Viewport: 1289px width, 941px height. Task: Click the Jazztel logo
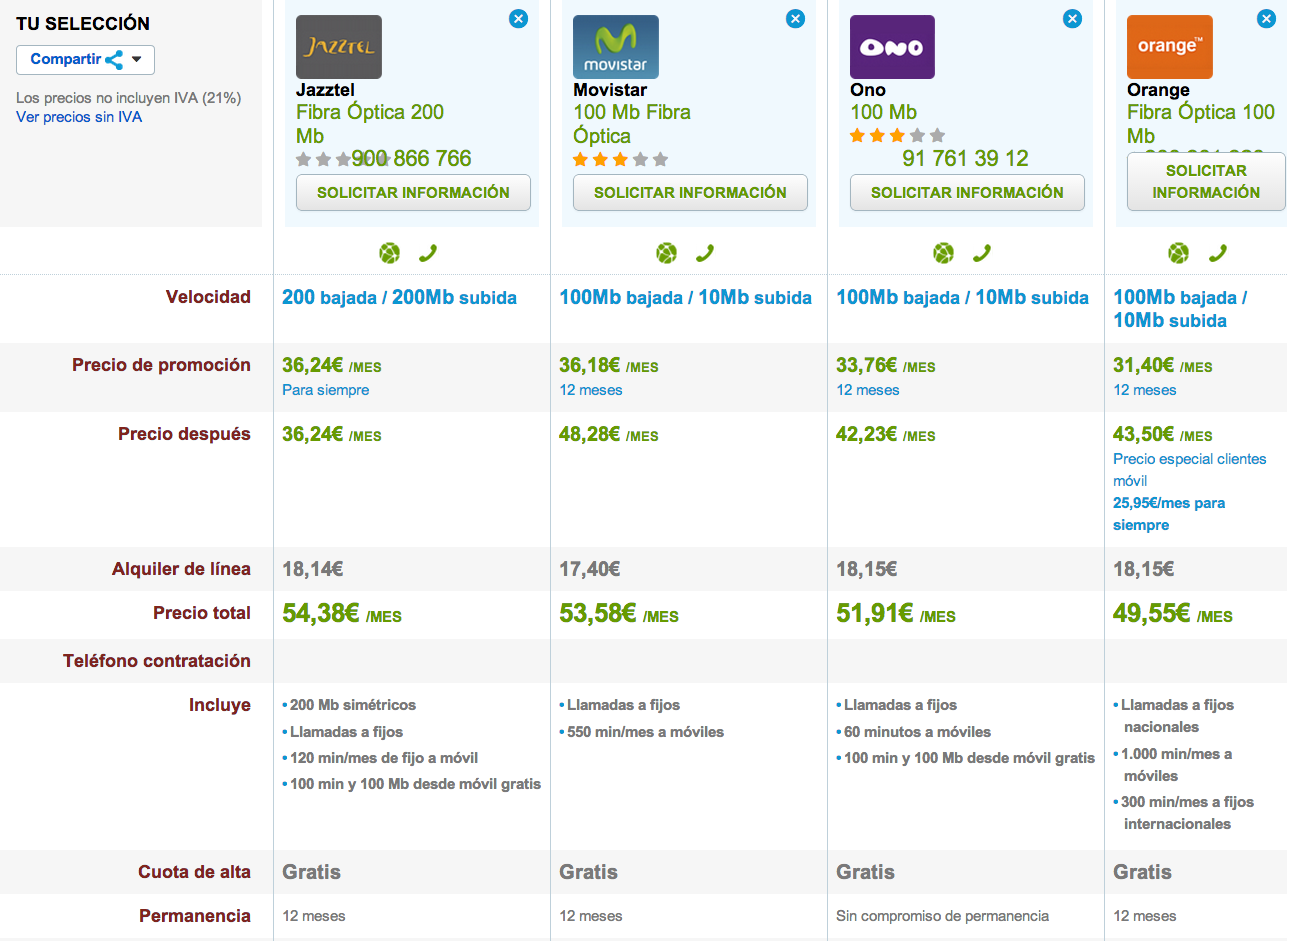(339, 47)
